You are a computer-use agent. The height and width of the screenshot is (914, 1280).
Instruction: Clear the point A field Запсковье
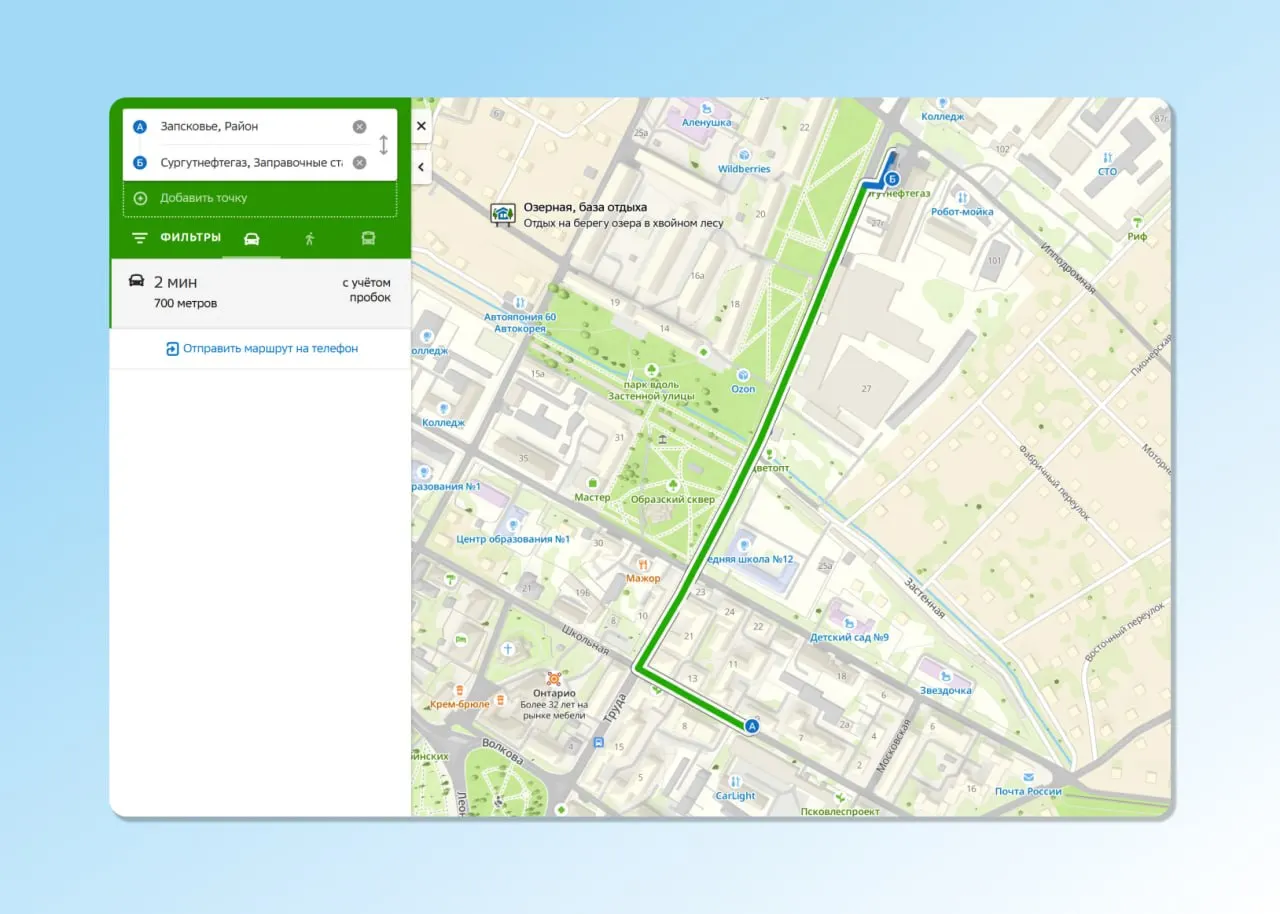[x=359, y=127]
